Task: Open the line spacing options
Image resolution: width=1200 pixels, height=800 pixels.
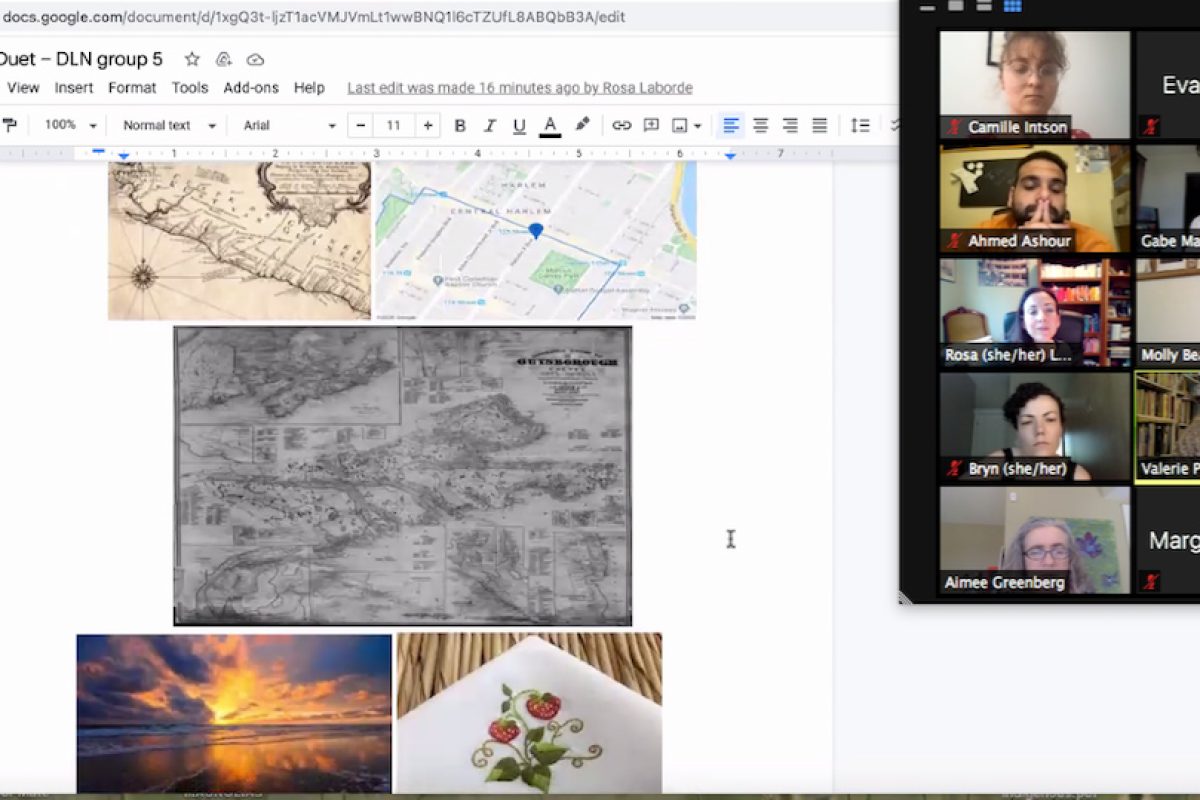Action: [x=860, y=125]
